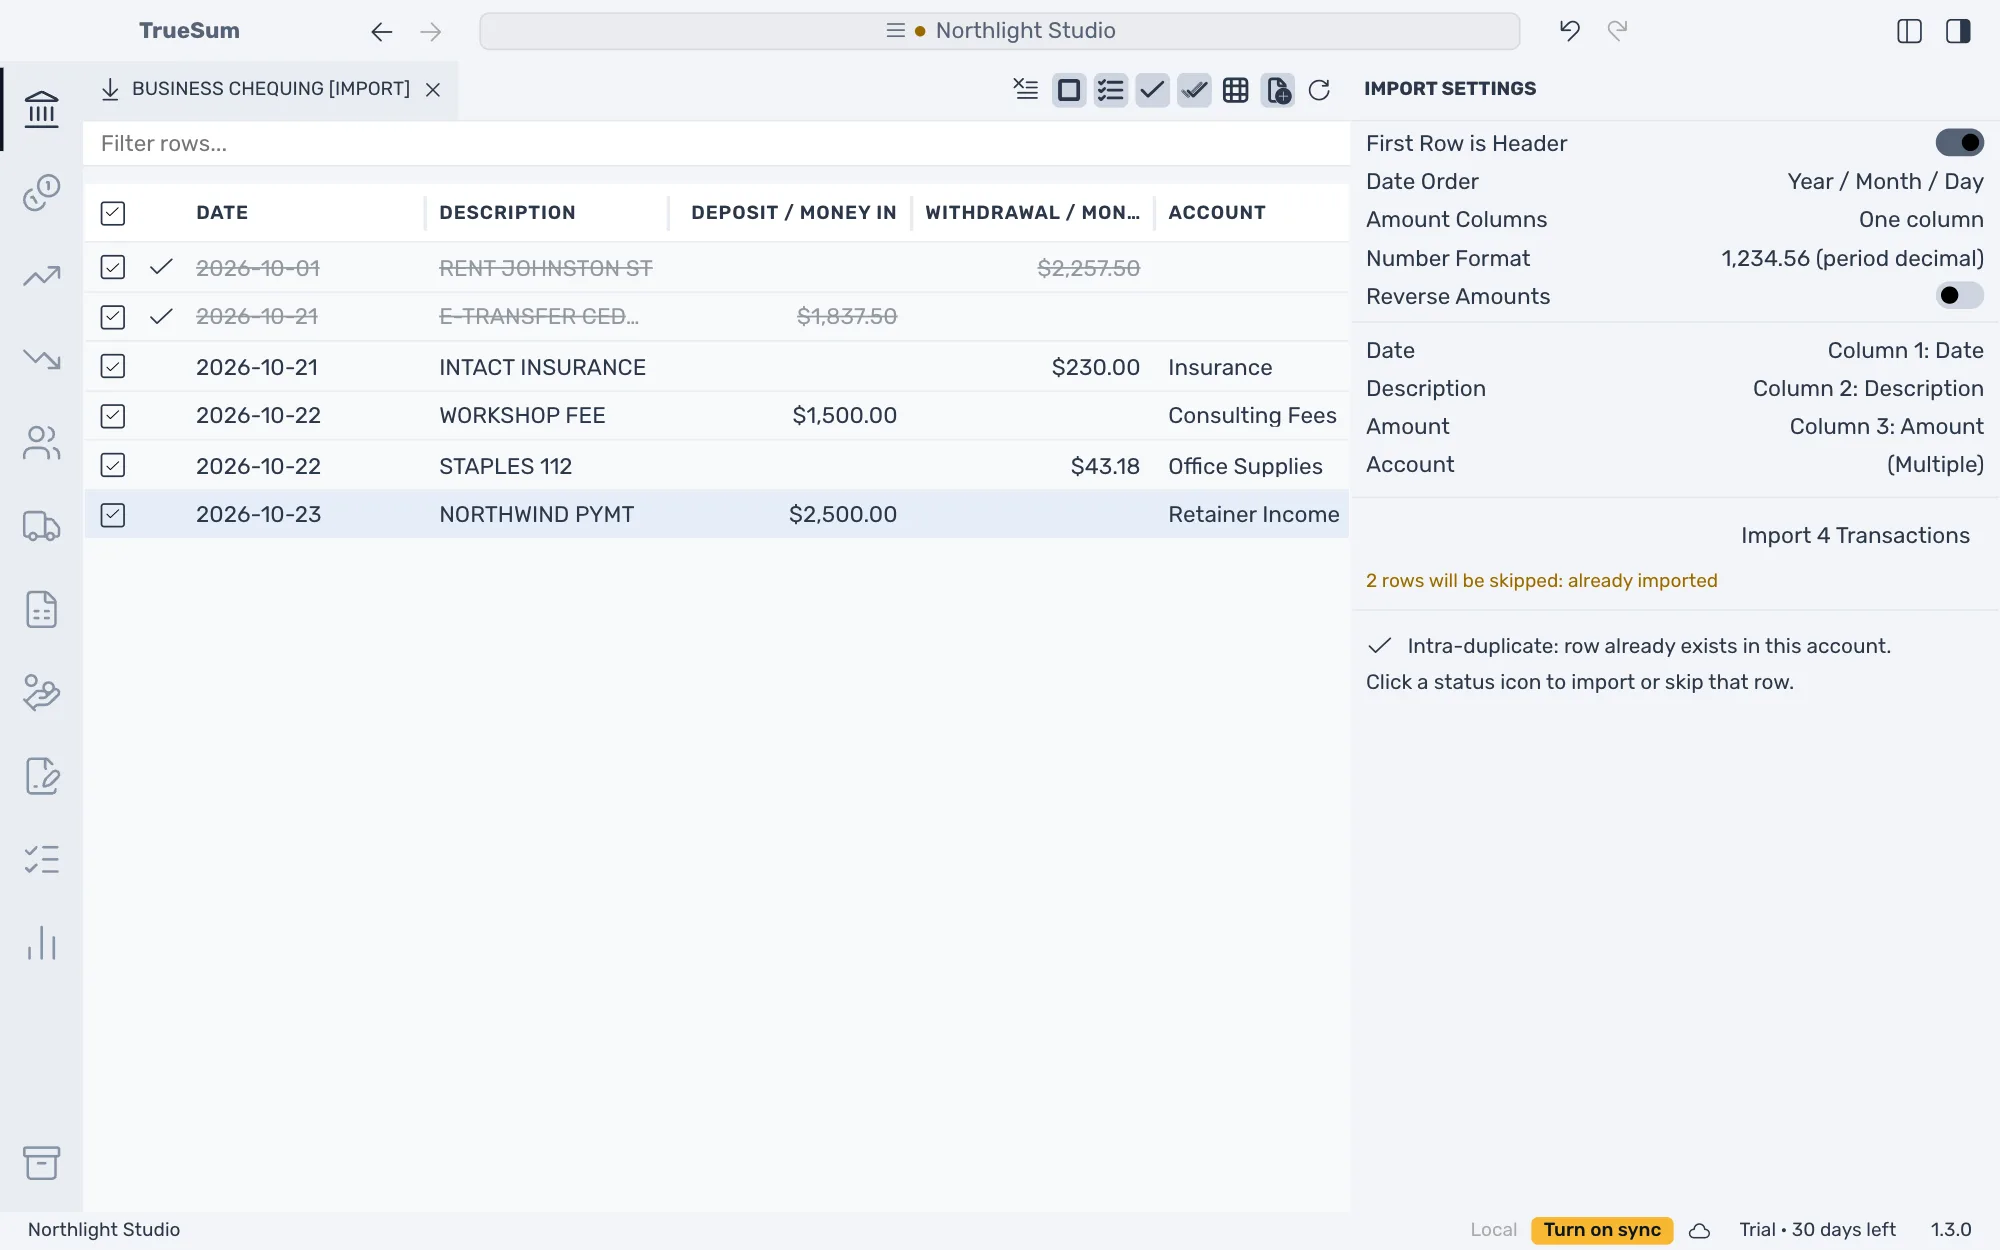Uncheck the STAPLES 112 row checkbox

pos(113,465)
